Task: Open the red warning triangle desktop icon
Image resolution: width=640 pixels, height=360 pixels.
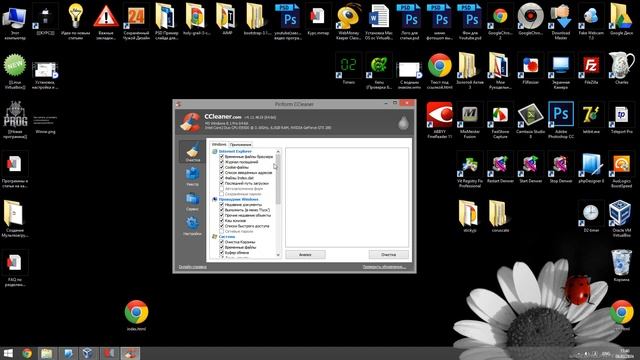Action: (x=106, y=21)
